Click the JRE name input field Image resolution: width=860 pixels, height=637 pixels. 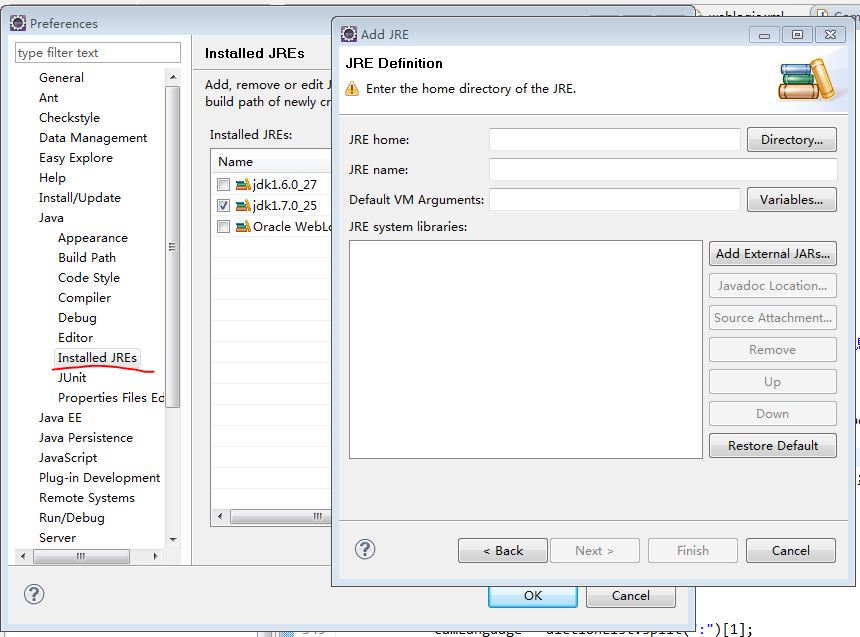pyautogui.click(x=663, y=170)
